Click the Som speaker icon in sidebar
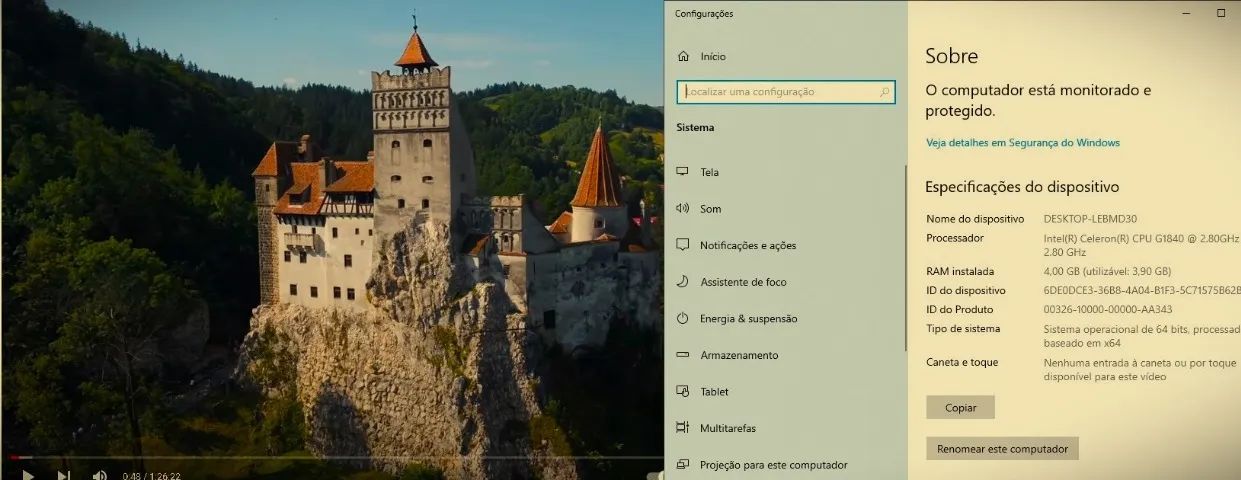The height and width of the screenshot is (480, 1241). (683, 209)
